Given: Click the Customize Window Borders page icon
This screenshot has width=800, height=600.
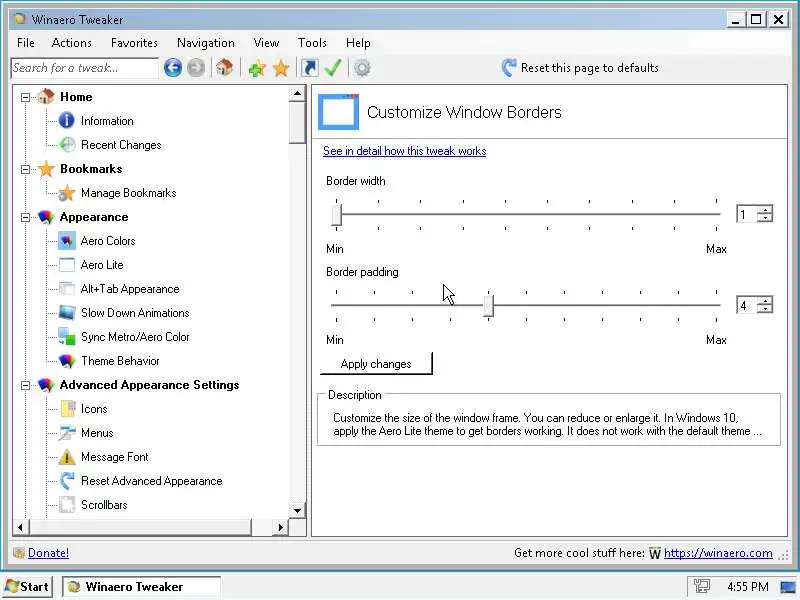Looking at the screenshot, I should pyautogui.click(x=338, y=112).
